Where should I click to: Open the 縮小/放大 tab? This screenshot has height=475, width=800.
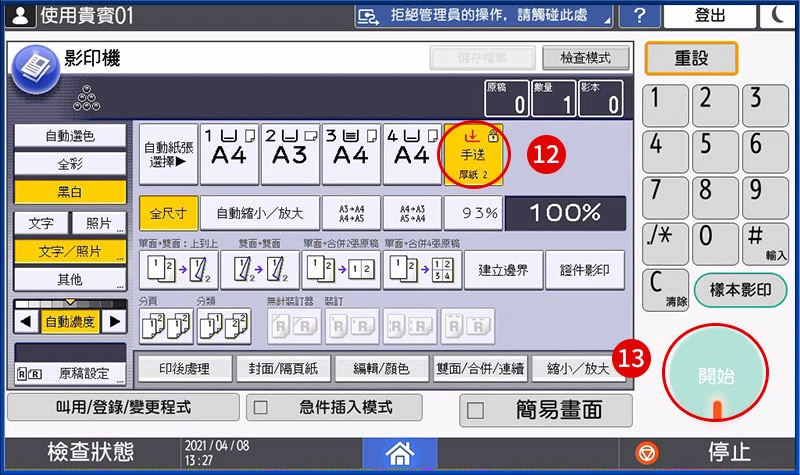click(578, 368)
